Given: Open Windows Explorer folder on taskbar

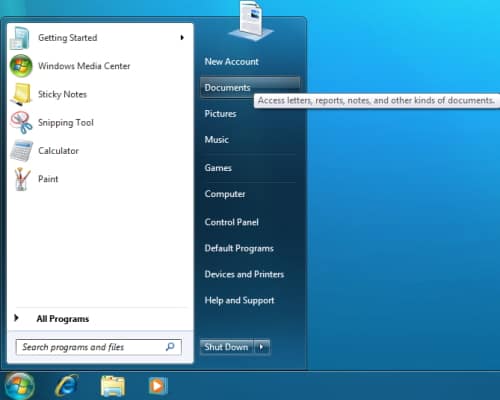Looking at the screenshot, I should pos(113,386).
